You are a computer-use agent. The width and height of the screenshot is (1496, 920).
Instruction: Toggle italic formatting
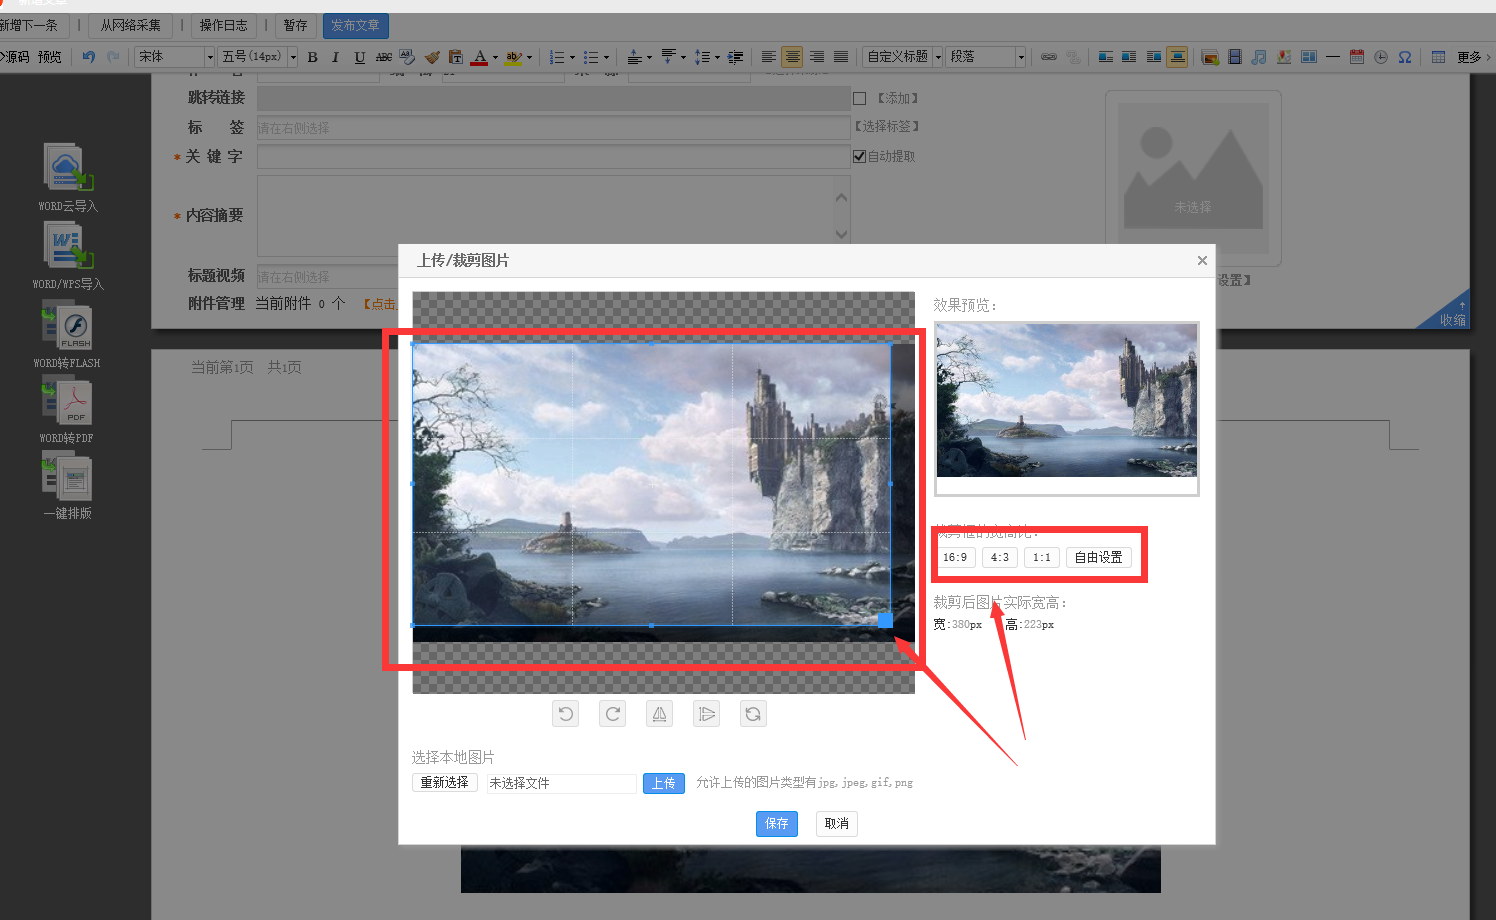coord(335,57)
